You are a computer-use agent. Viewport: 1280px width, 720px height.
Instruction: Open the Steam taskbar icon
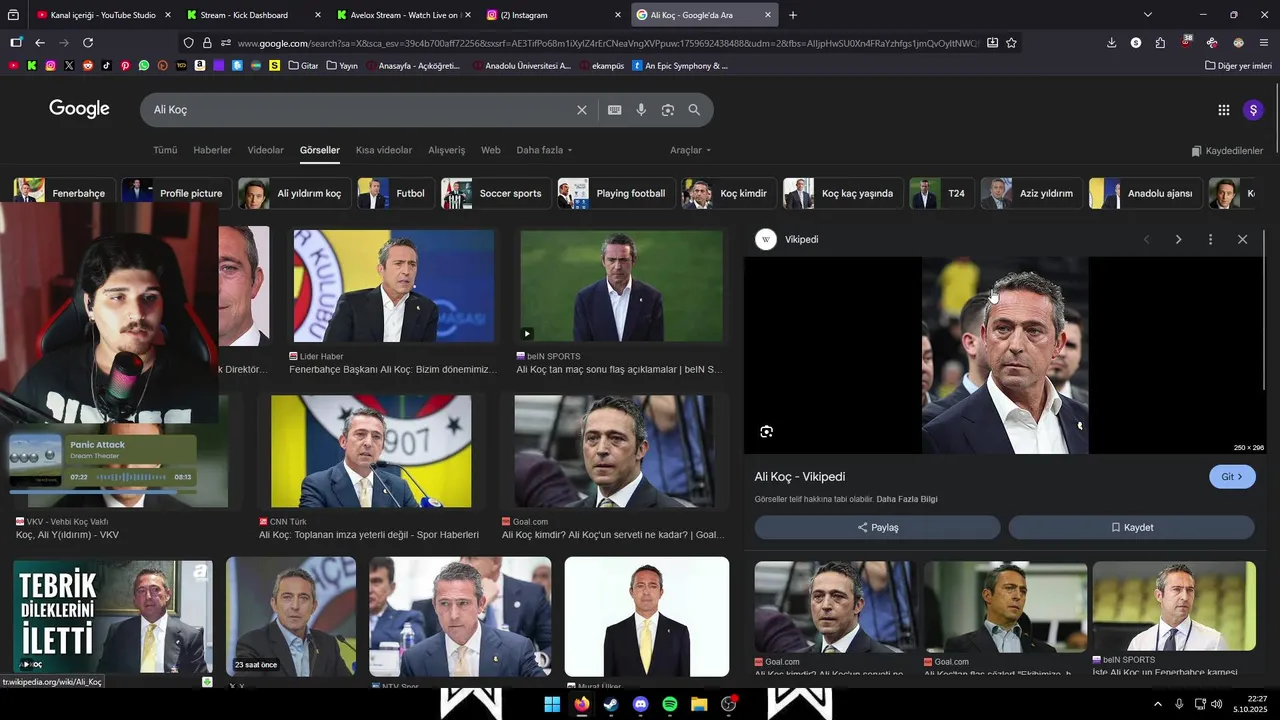611,704
